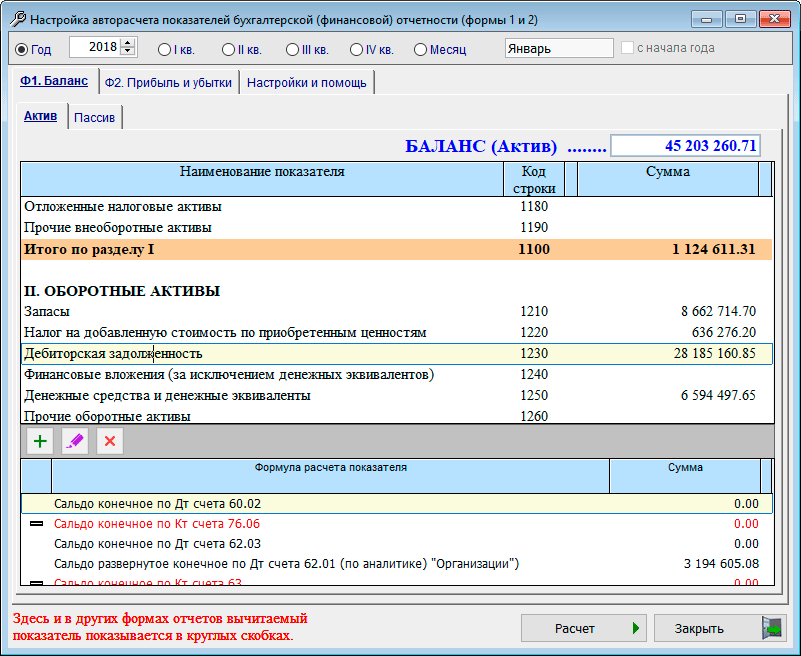Click the Код строки column header
This screenshot has height=656, width=801.
click(534, 179)
